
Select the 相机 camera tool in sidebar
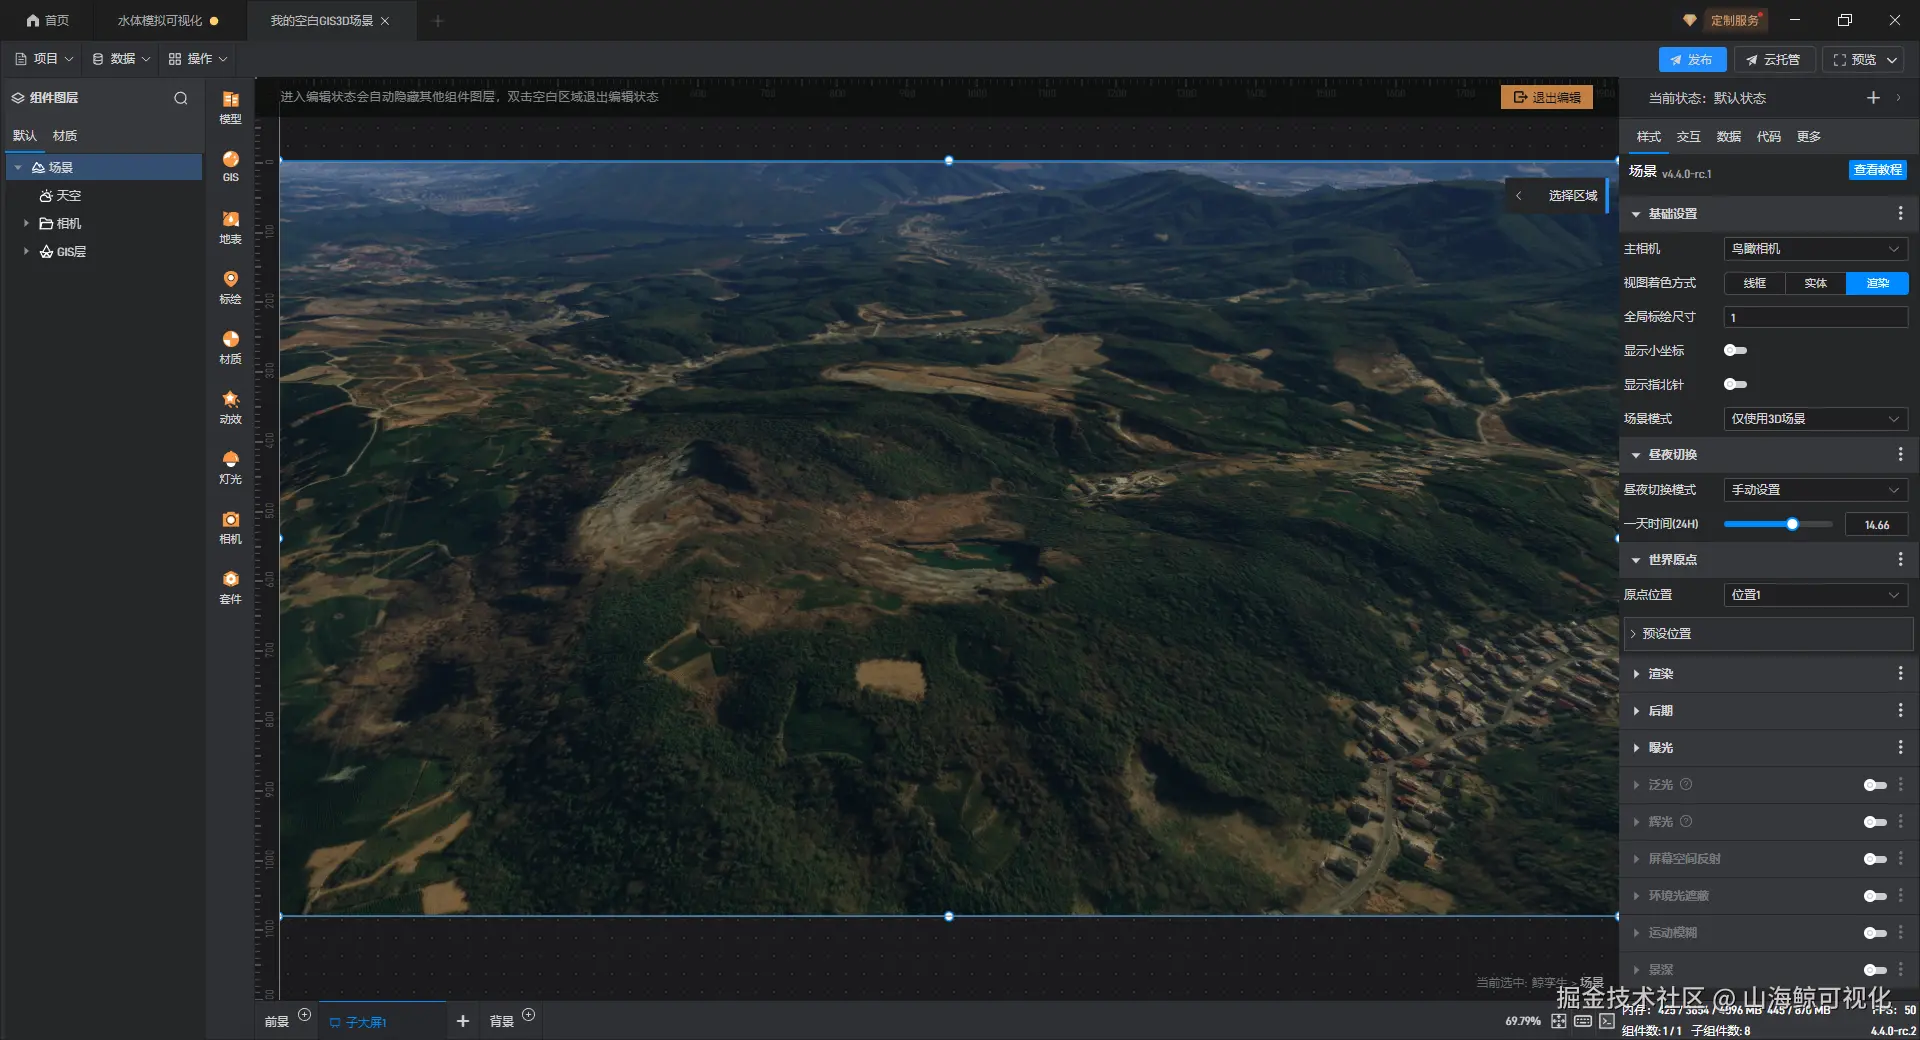pyautogui.click(x=230, y=527)
